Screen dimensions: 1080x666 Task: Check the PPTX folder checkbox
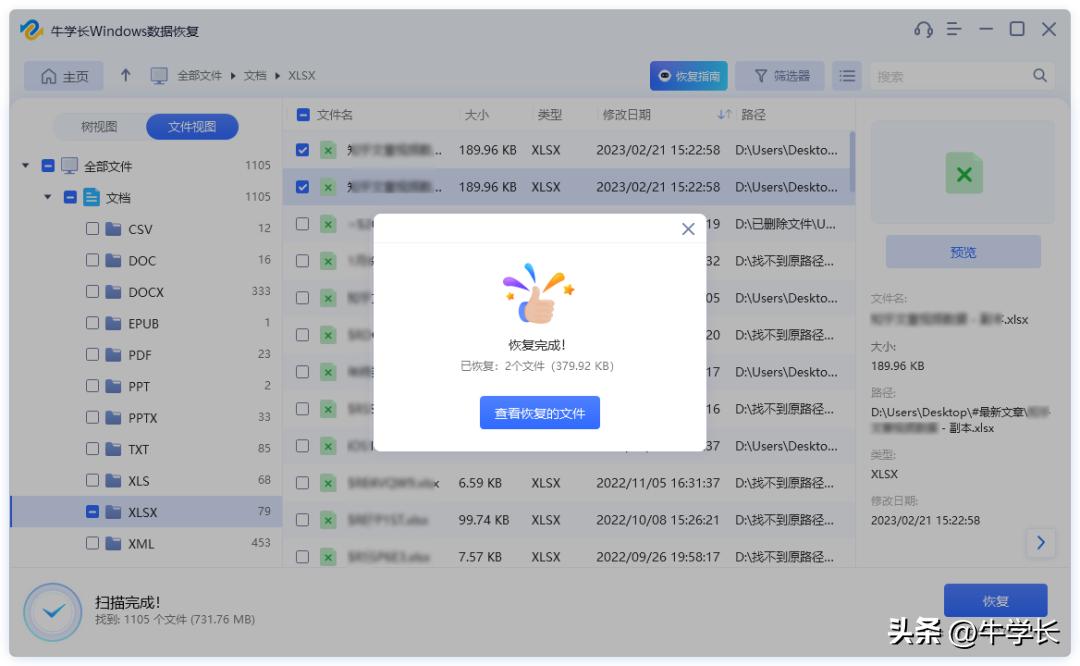click(x=92, y=417)
